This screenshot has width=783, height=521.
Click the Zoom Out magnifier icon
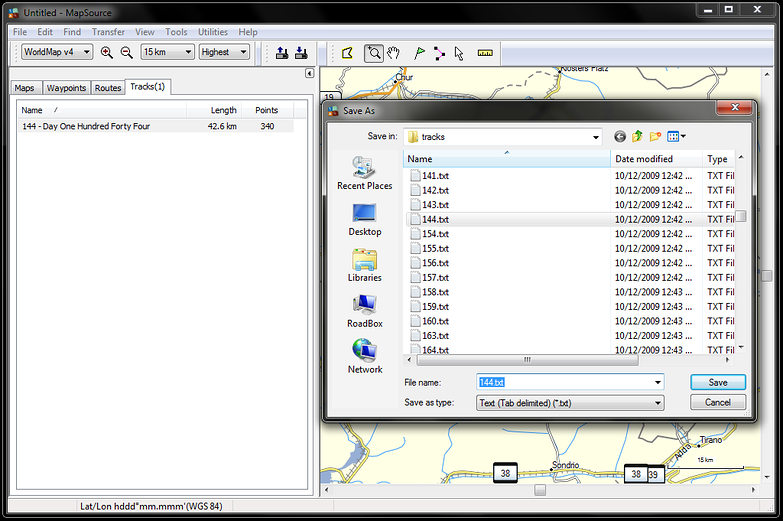pos(127,52)
